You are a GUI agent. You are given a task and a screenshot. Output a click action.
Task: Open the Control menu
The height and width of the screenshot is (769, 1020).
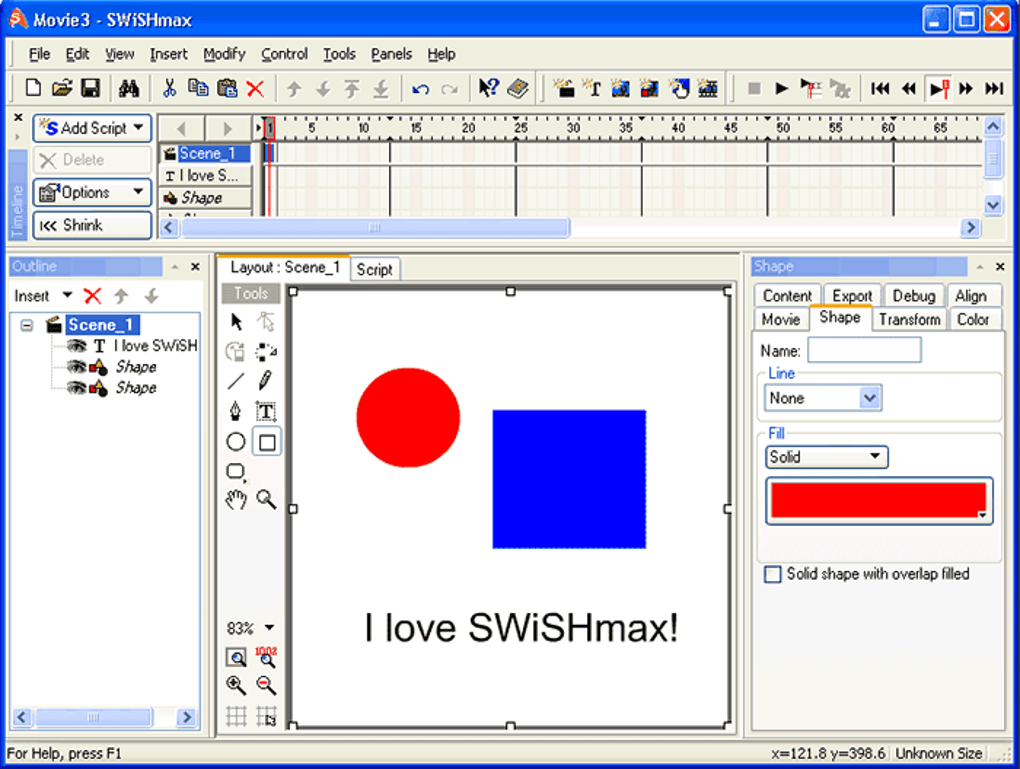point(284,54)
